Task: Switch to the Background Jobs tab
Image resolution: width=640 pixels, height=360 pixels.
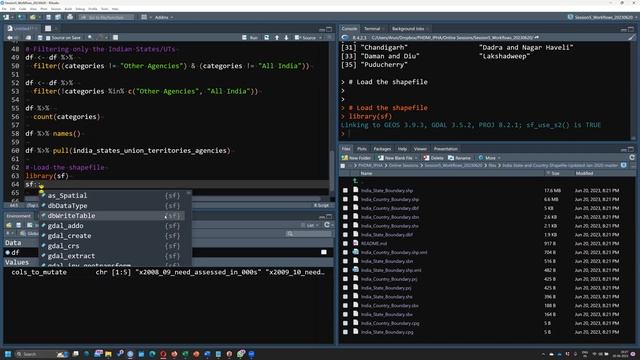Action: (x=408, y=29)
